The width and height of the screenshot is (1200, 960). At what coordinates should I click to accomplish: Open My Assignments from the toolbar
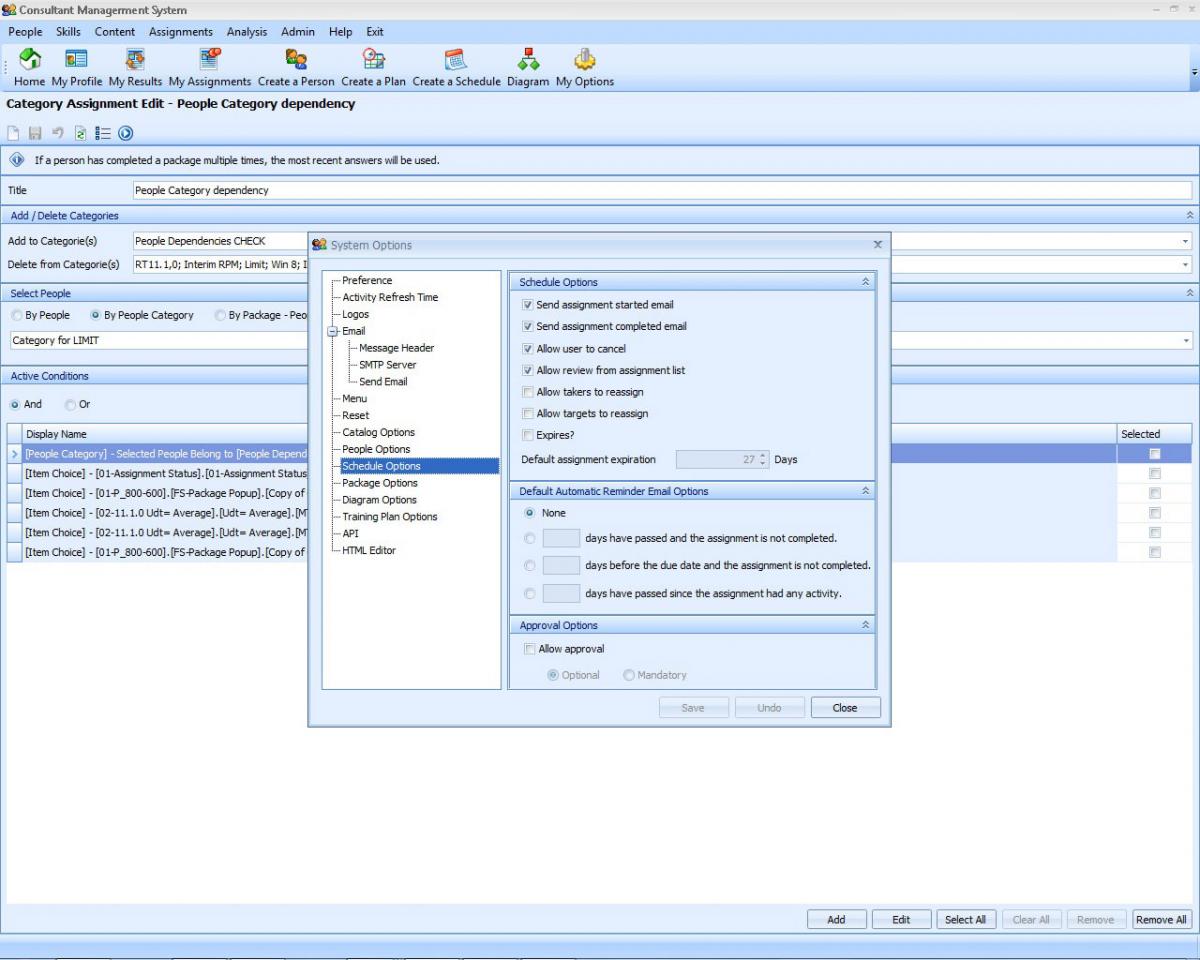click(210, 60)
